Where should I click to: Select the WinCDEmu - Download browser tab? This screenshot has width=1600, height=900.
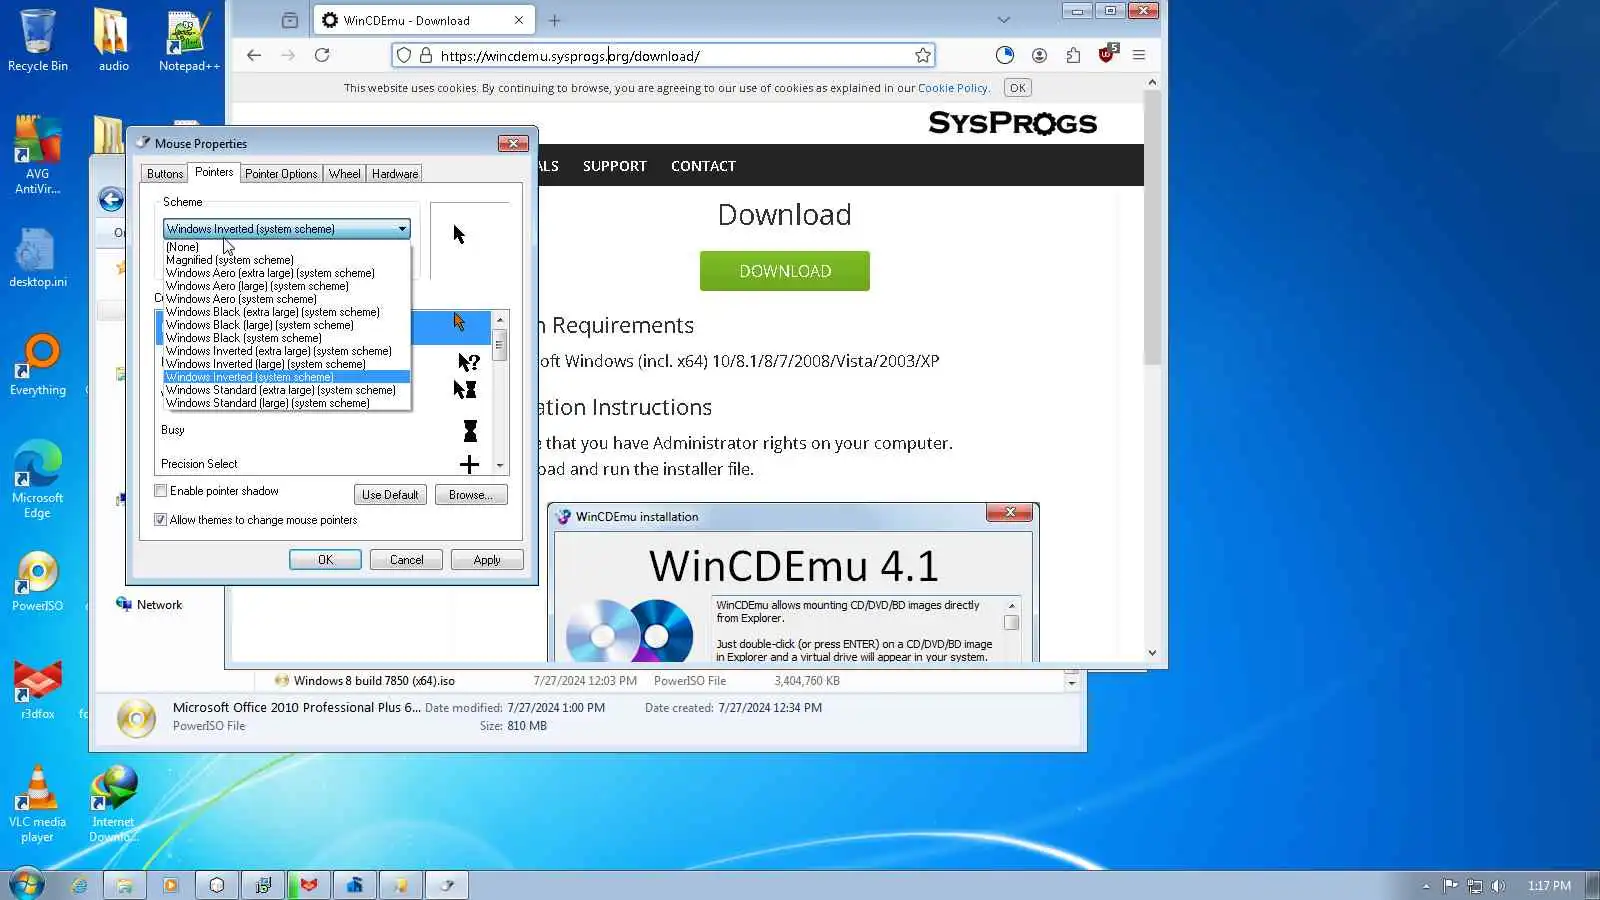pos(424,20)
